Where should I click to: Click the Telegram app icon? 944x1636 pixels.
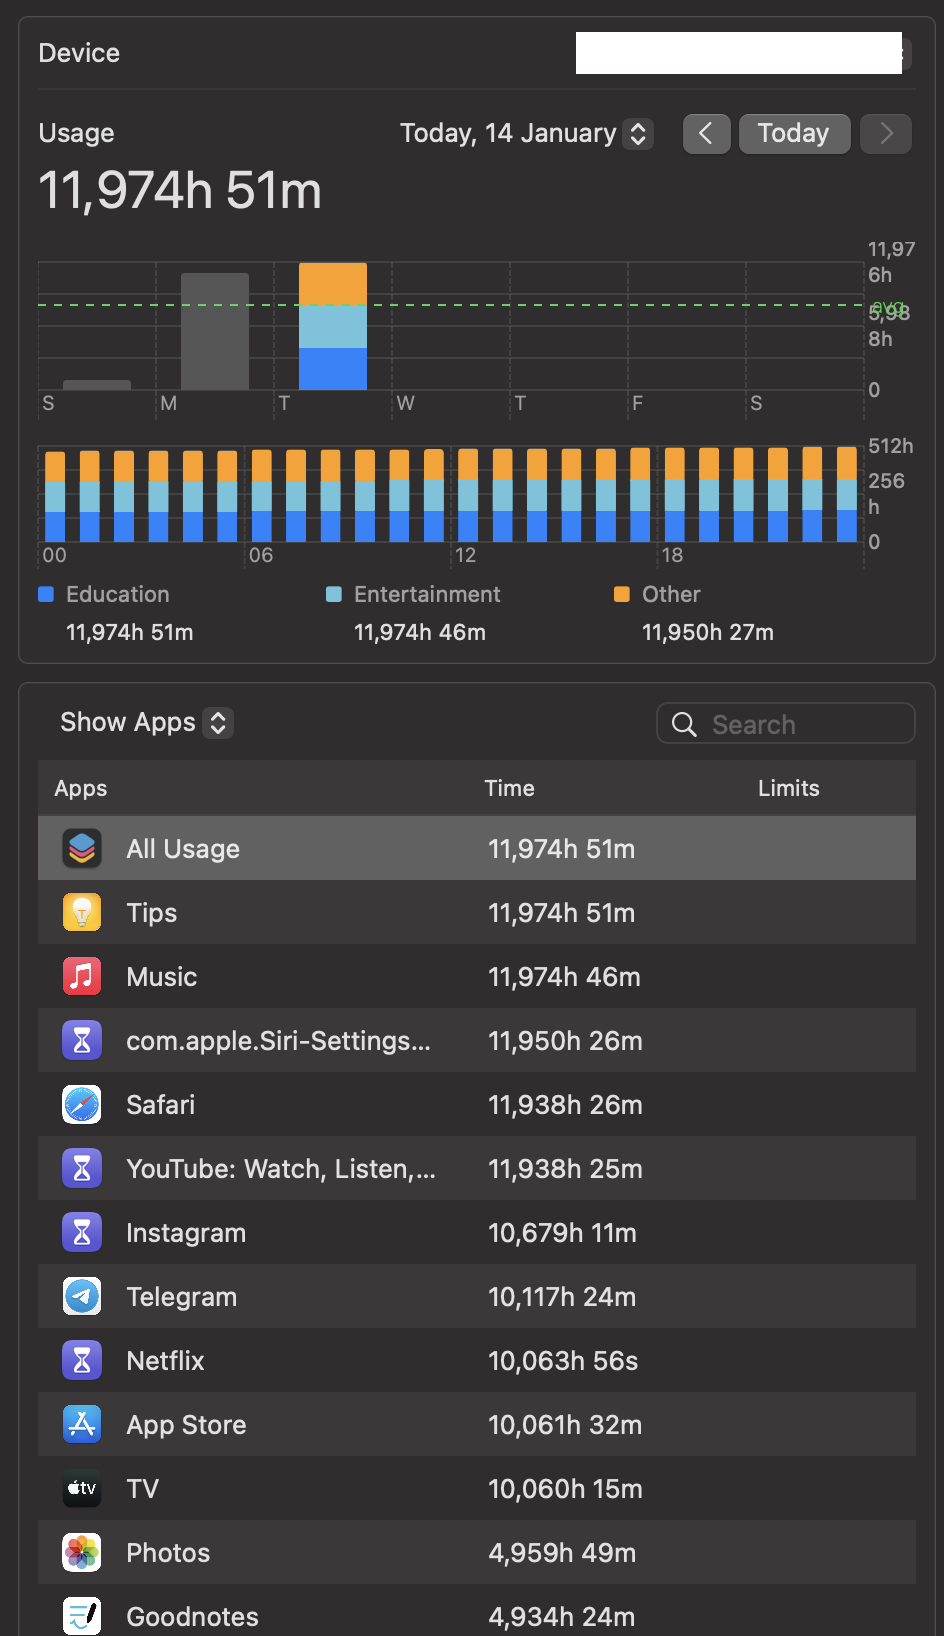pos(82,1296)
